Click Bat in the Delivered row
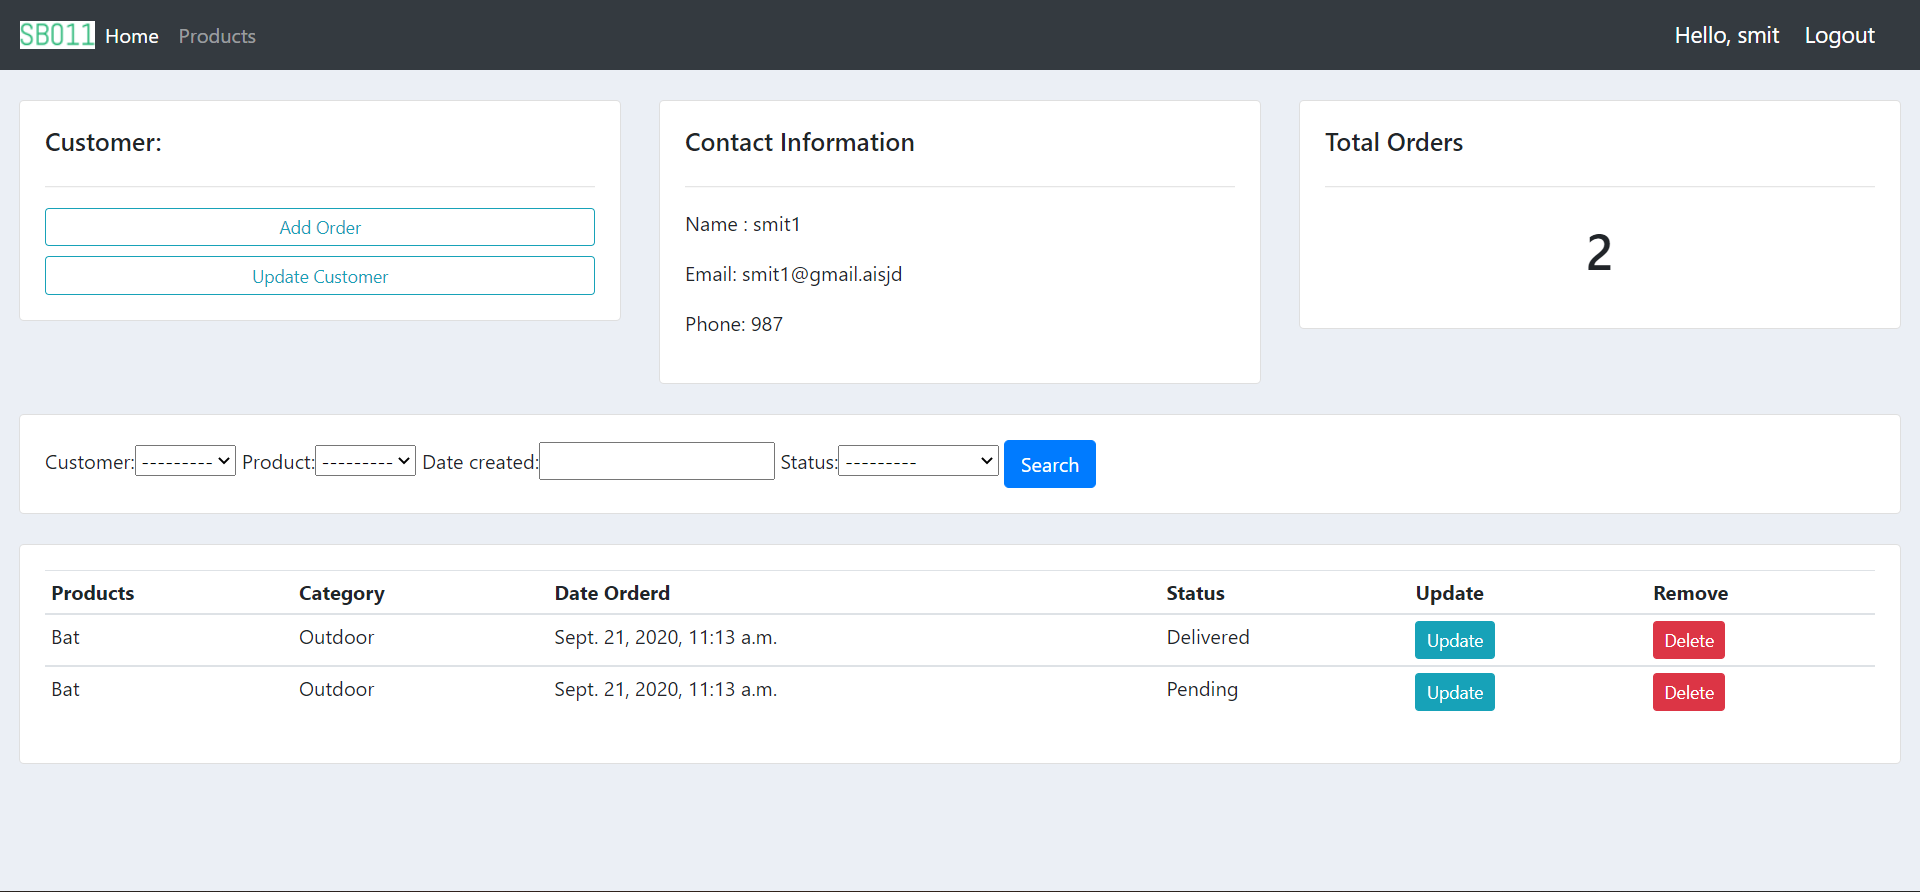Viewport: 1920px width, 892px height. [65, 637]
